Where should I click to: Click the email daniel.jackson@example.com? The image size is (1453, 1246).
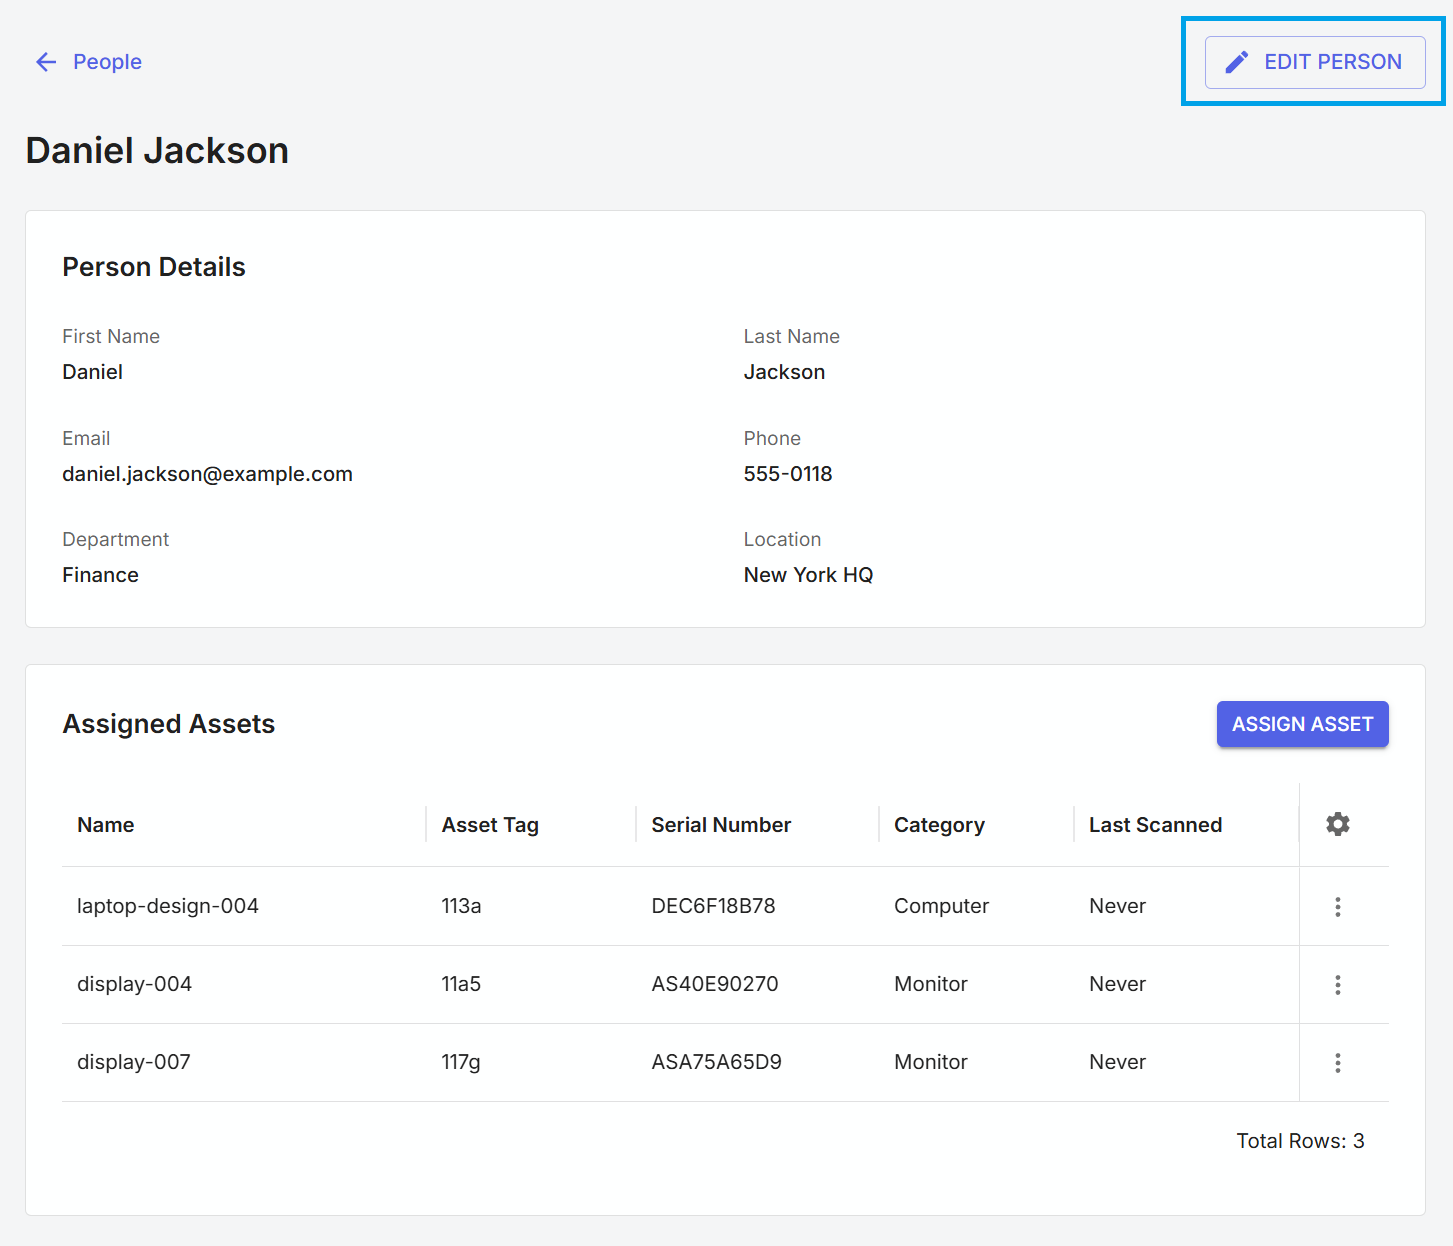click(x=207, y=474)
